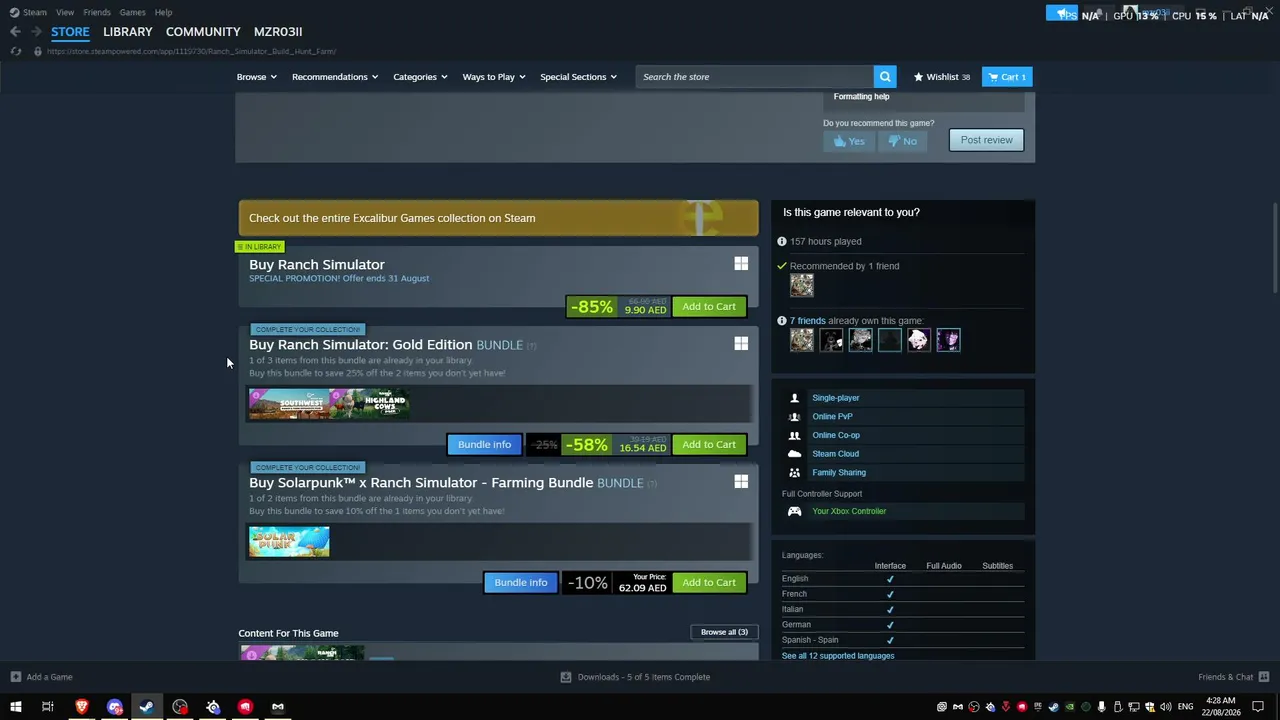Open the View menu

[65, 12]
